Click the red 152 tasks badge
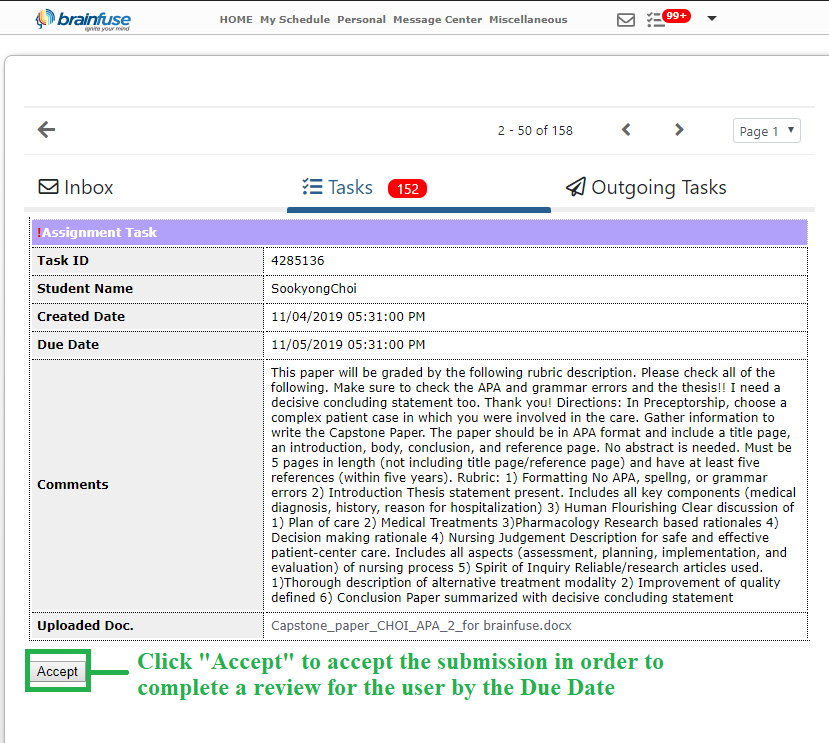829x743 pixels. [407, 188]
